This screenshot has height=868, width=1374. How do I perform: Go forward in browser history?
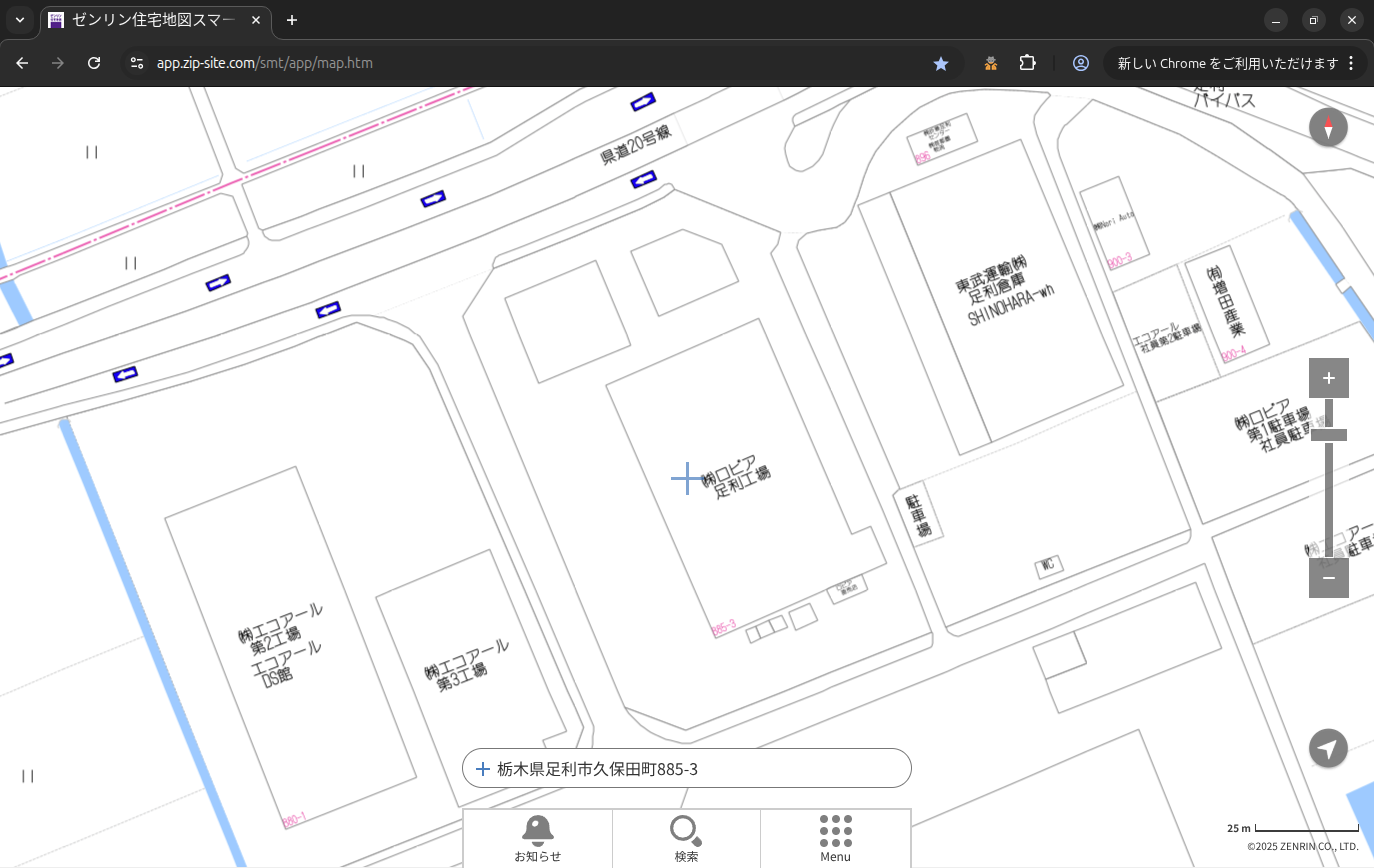(58, 63)
